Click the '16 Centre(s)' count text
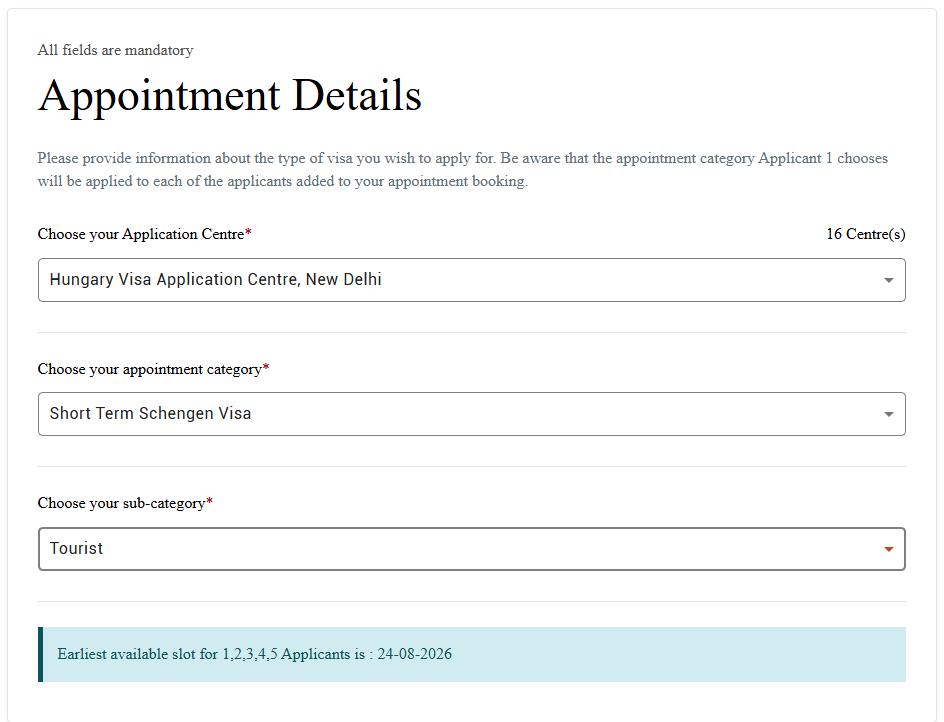The width and height of the screenshot is (944, 722). (x=866, y=234)
